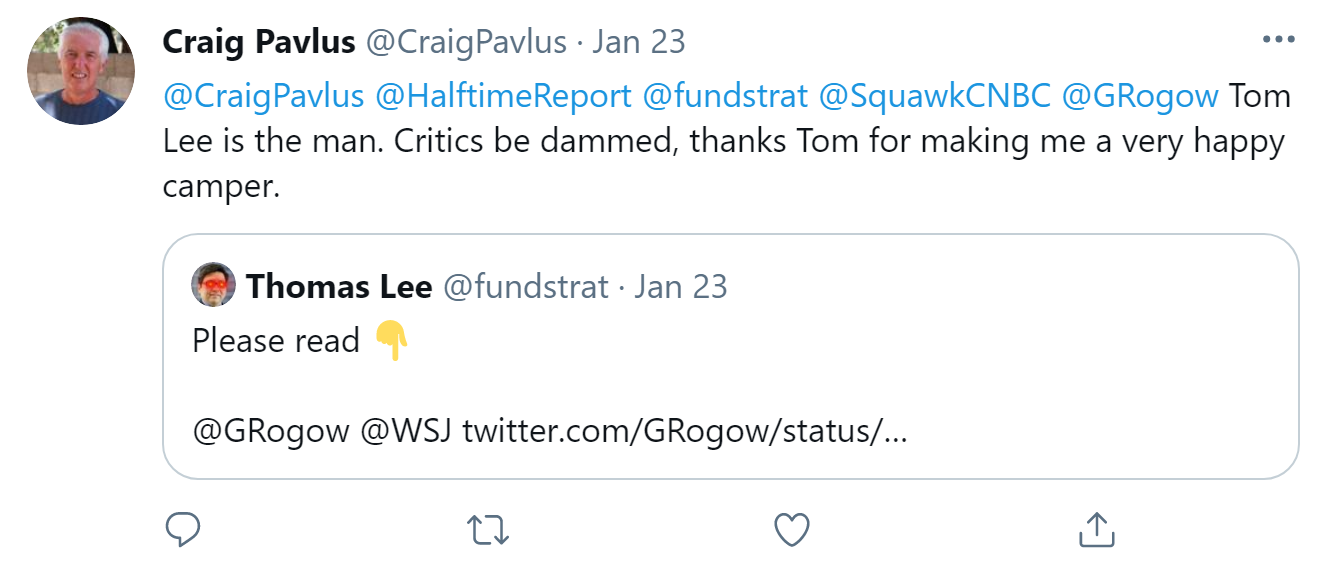Click the reply speech bubble icon
The height and width of the screenshot is (563, 1320).
pos(183,530)
